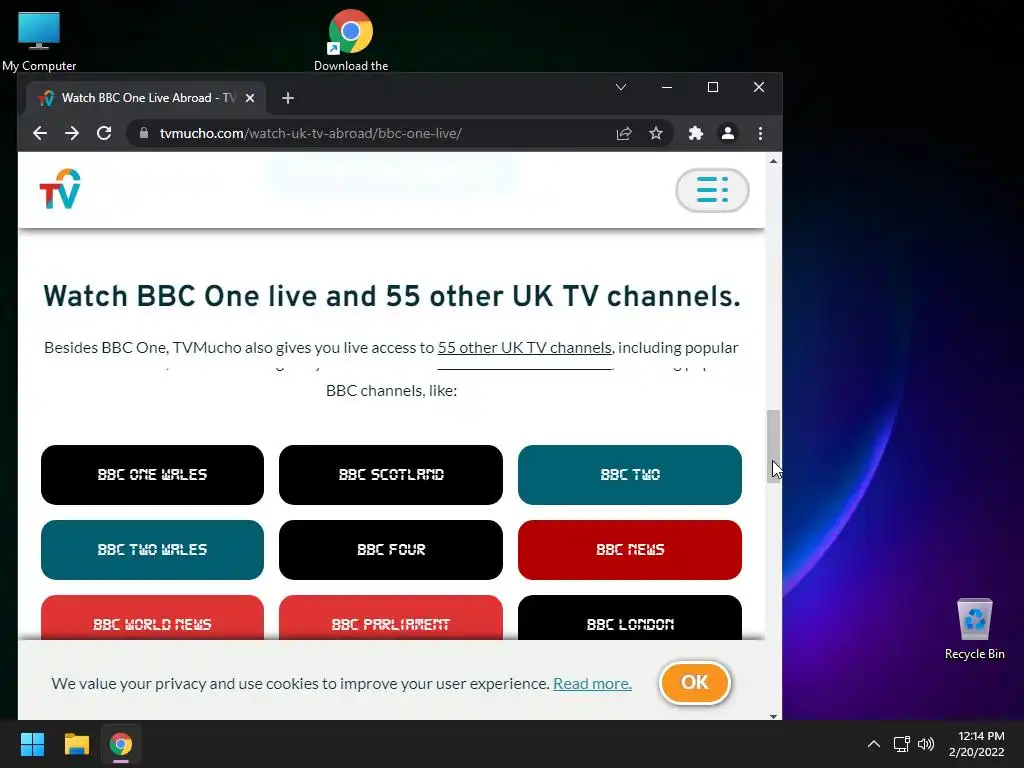1024x768 pixels.
Task: Open BBC London channel
Action: click(x=630, y=618)
